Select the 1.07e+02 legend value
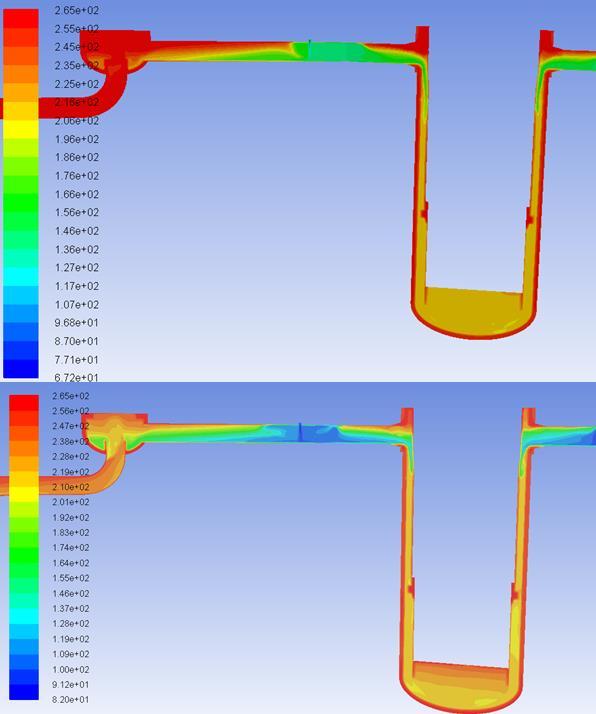Image resolution: width=596 pixels, height=714 pixels. (76, 304)
